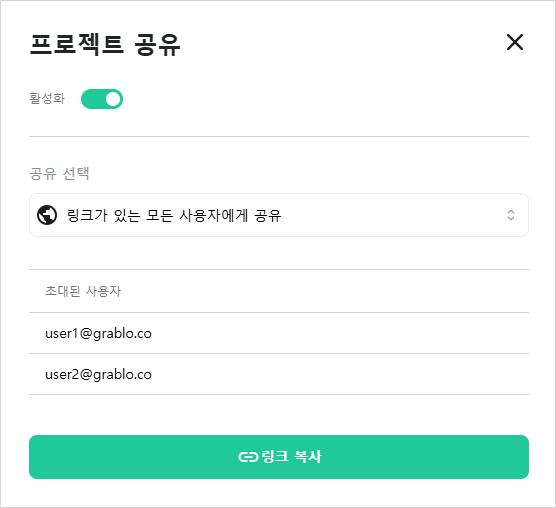Click the X icon at dialog top-right

515,42
